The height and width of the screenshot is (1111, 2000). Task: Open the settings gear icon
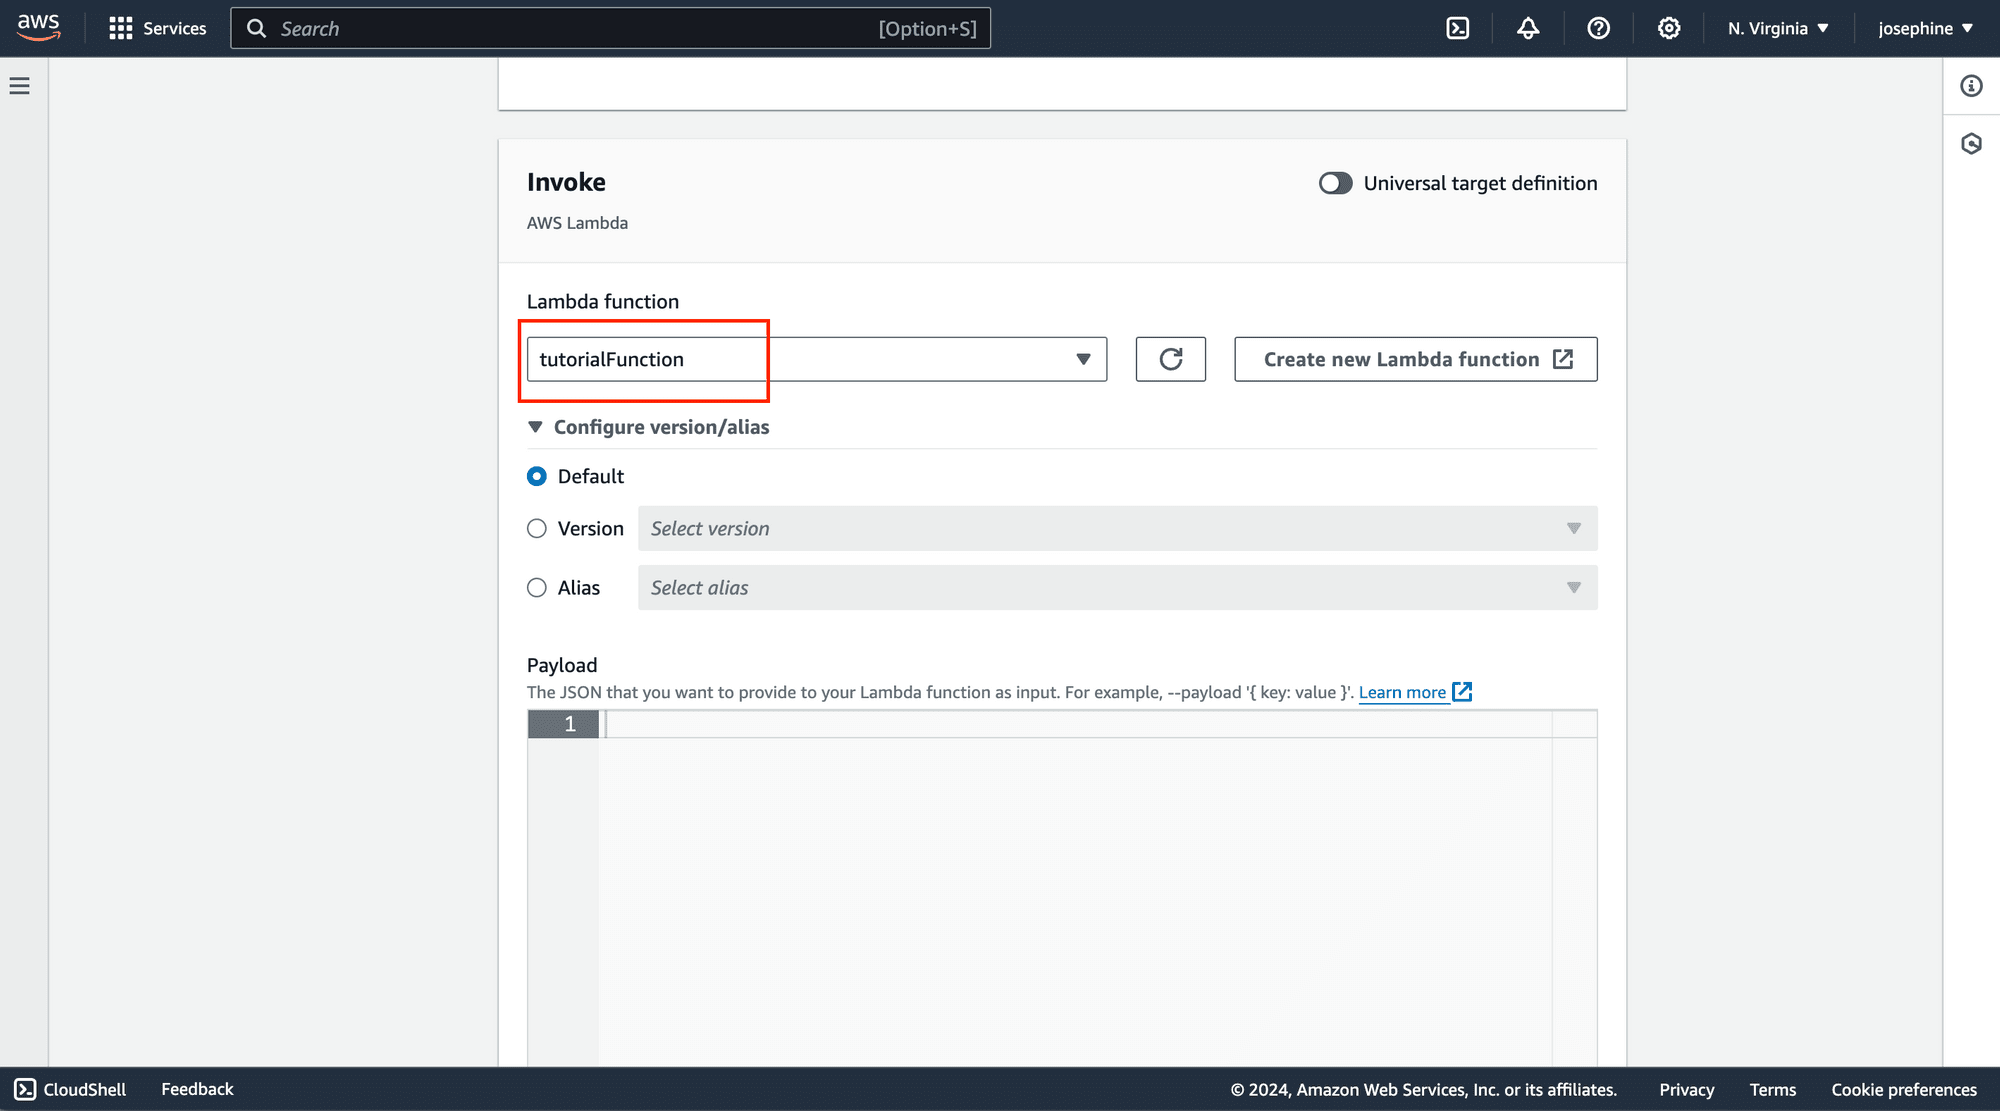[x=1669, y=28]
